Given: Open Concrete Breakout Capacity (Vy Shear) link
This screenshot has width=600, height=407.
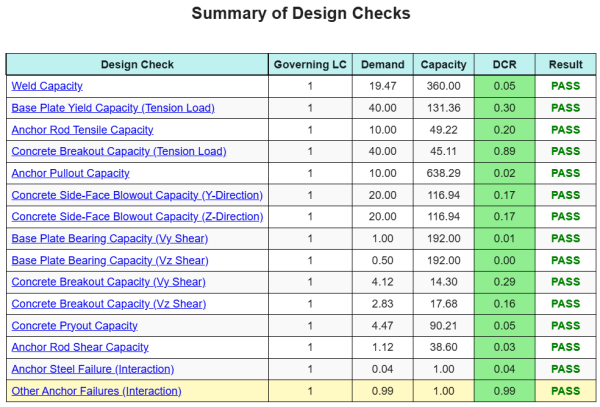Looking at the screenshot, I should (108, 282).
